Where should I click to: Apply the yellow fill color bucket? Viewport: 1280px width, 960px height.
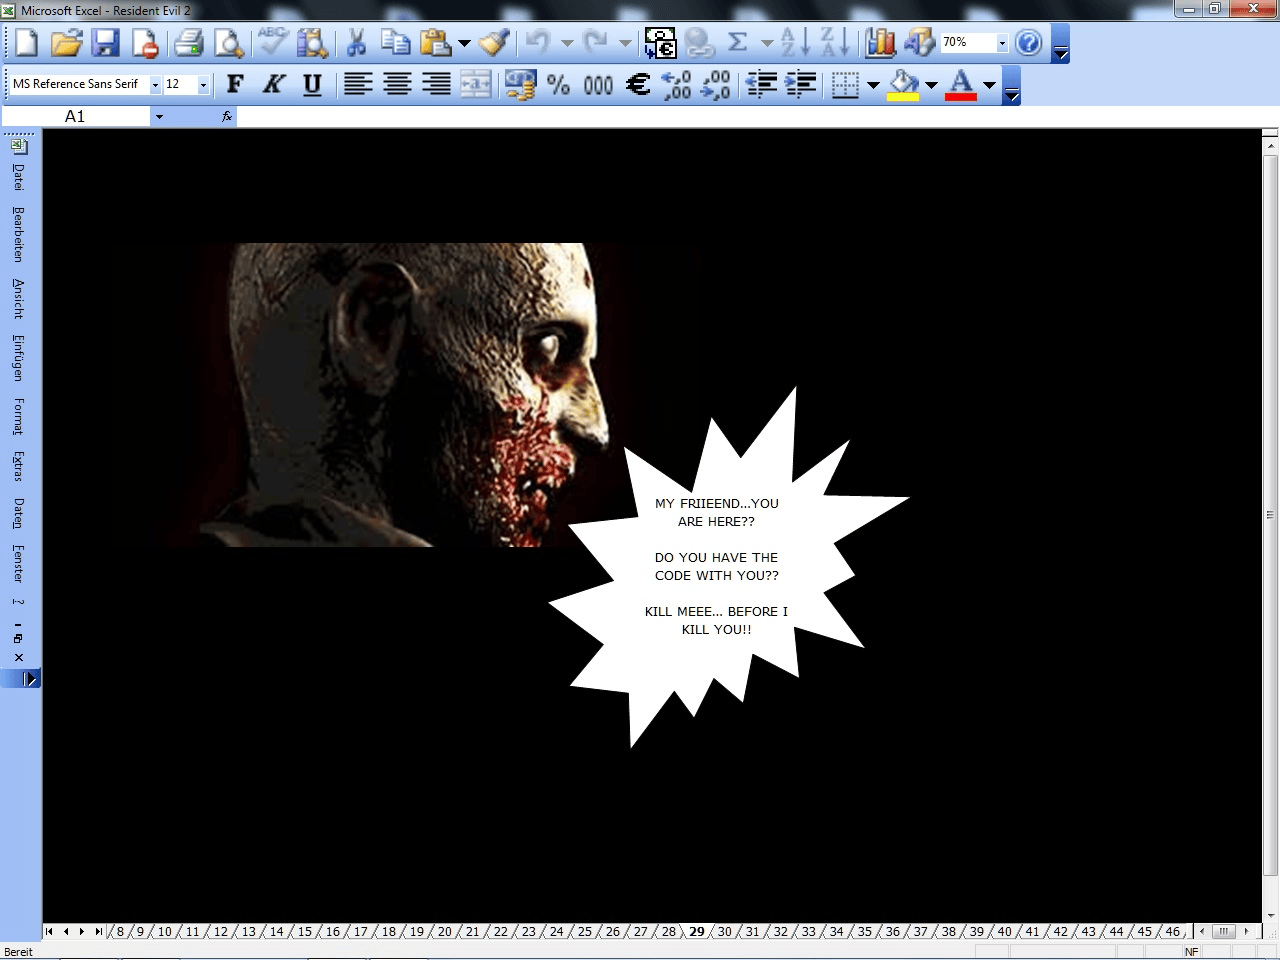[903, 85]
